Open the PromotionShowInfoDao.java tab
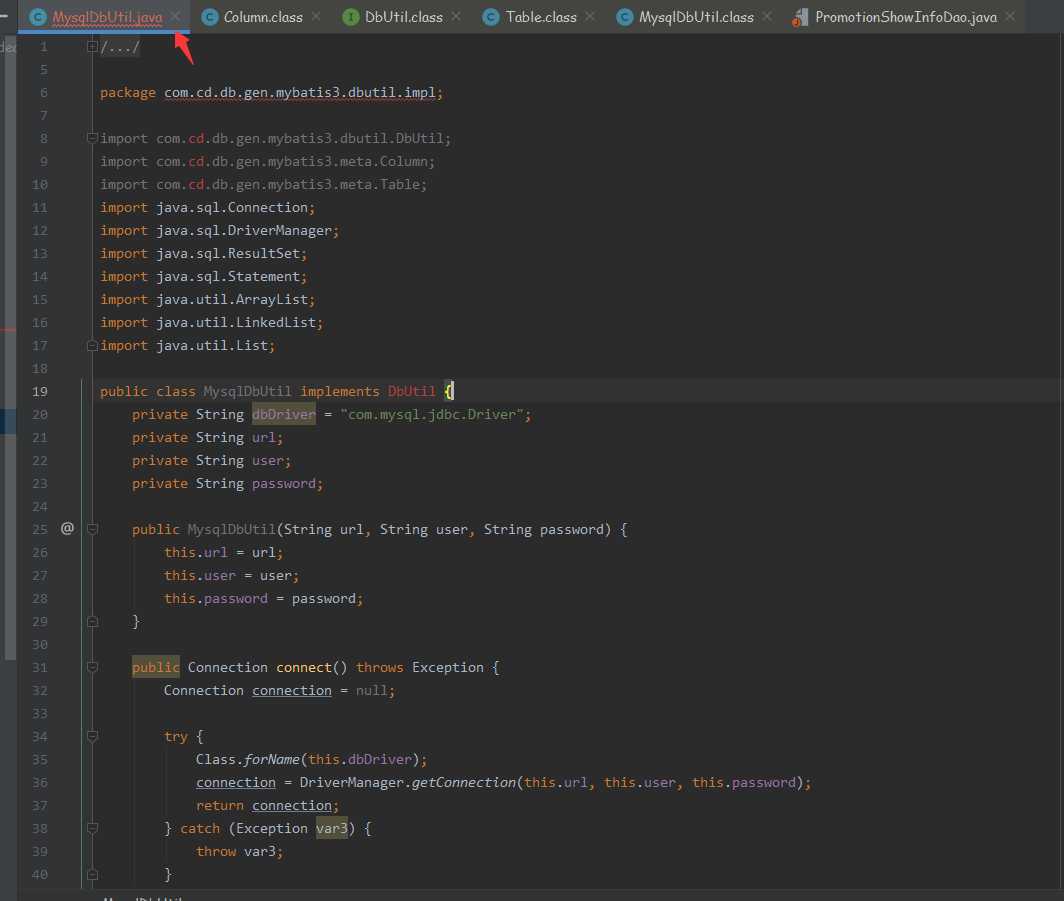Screen dimensions: 1064x901 906,17
